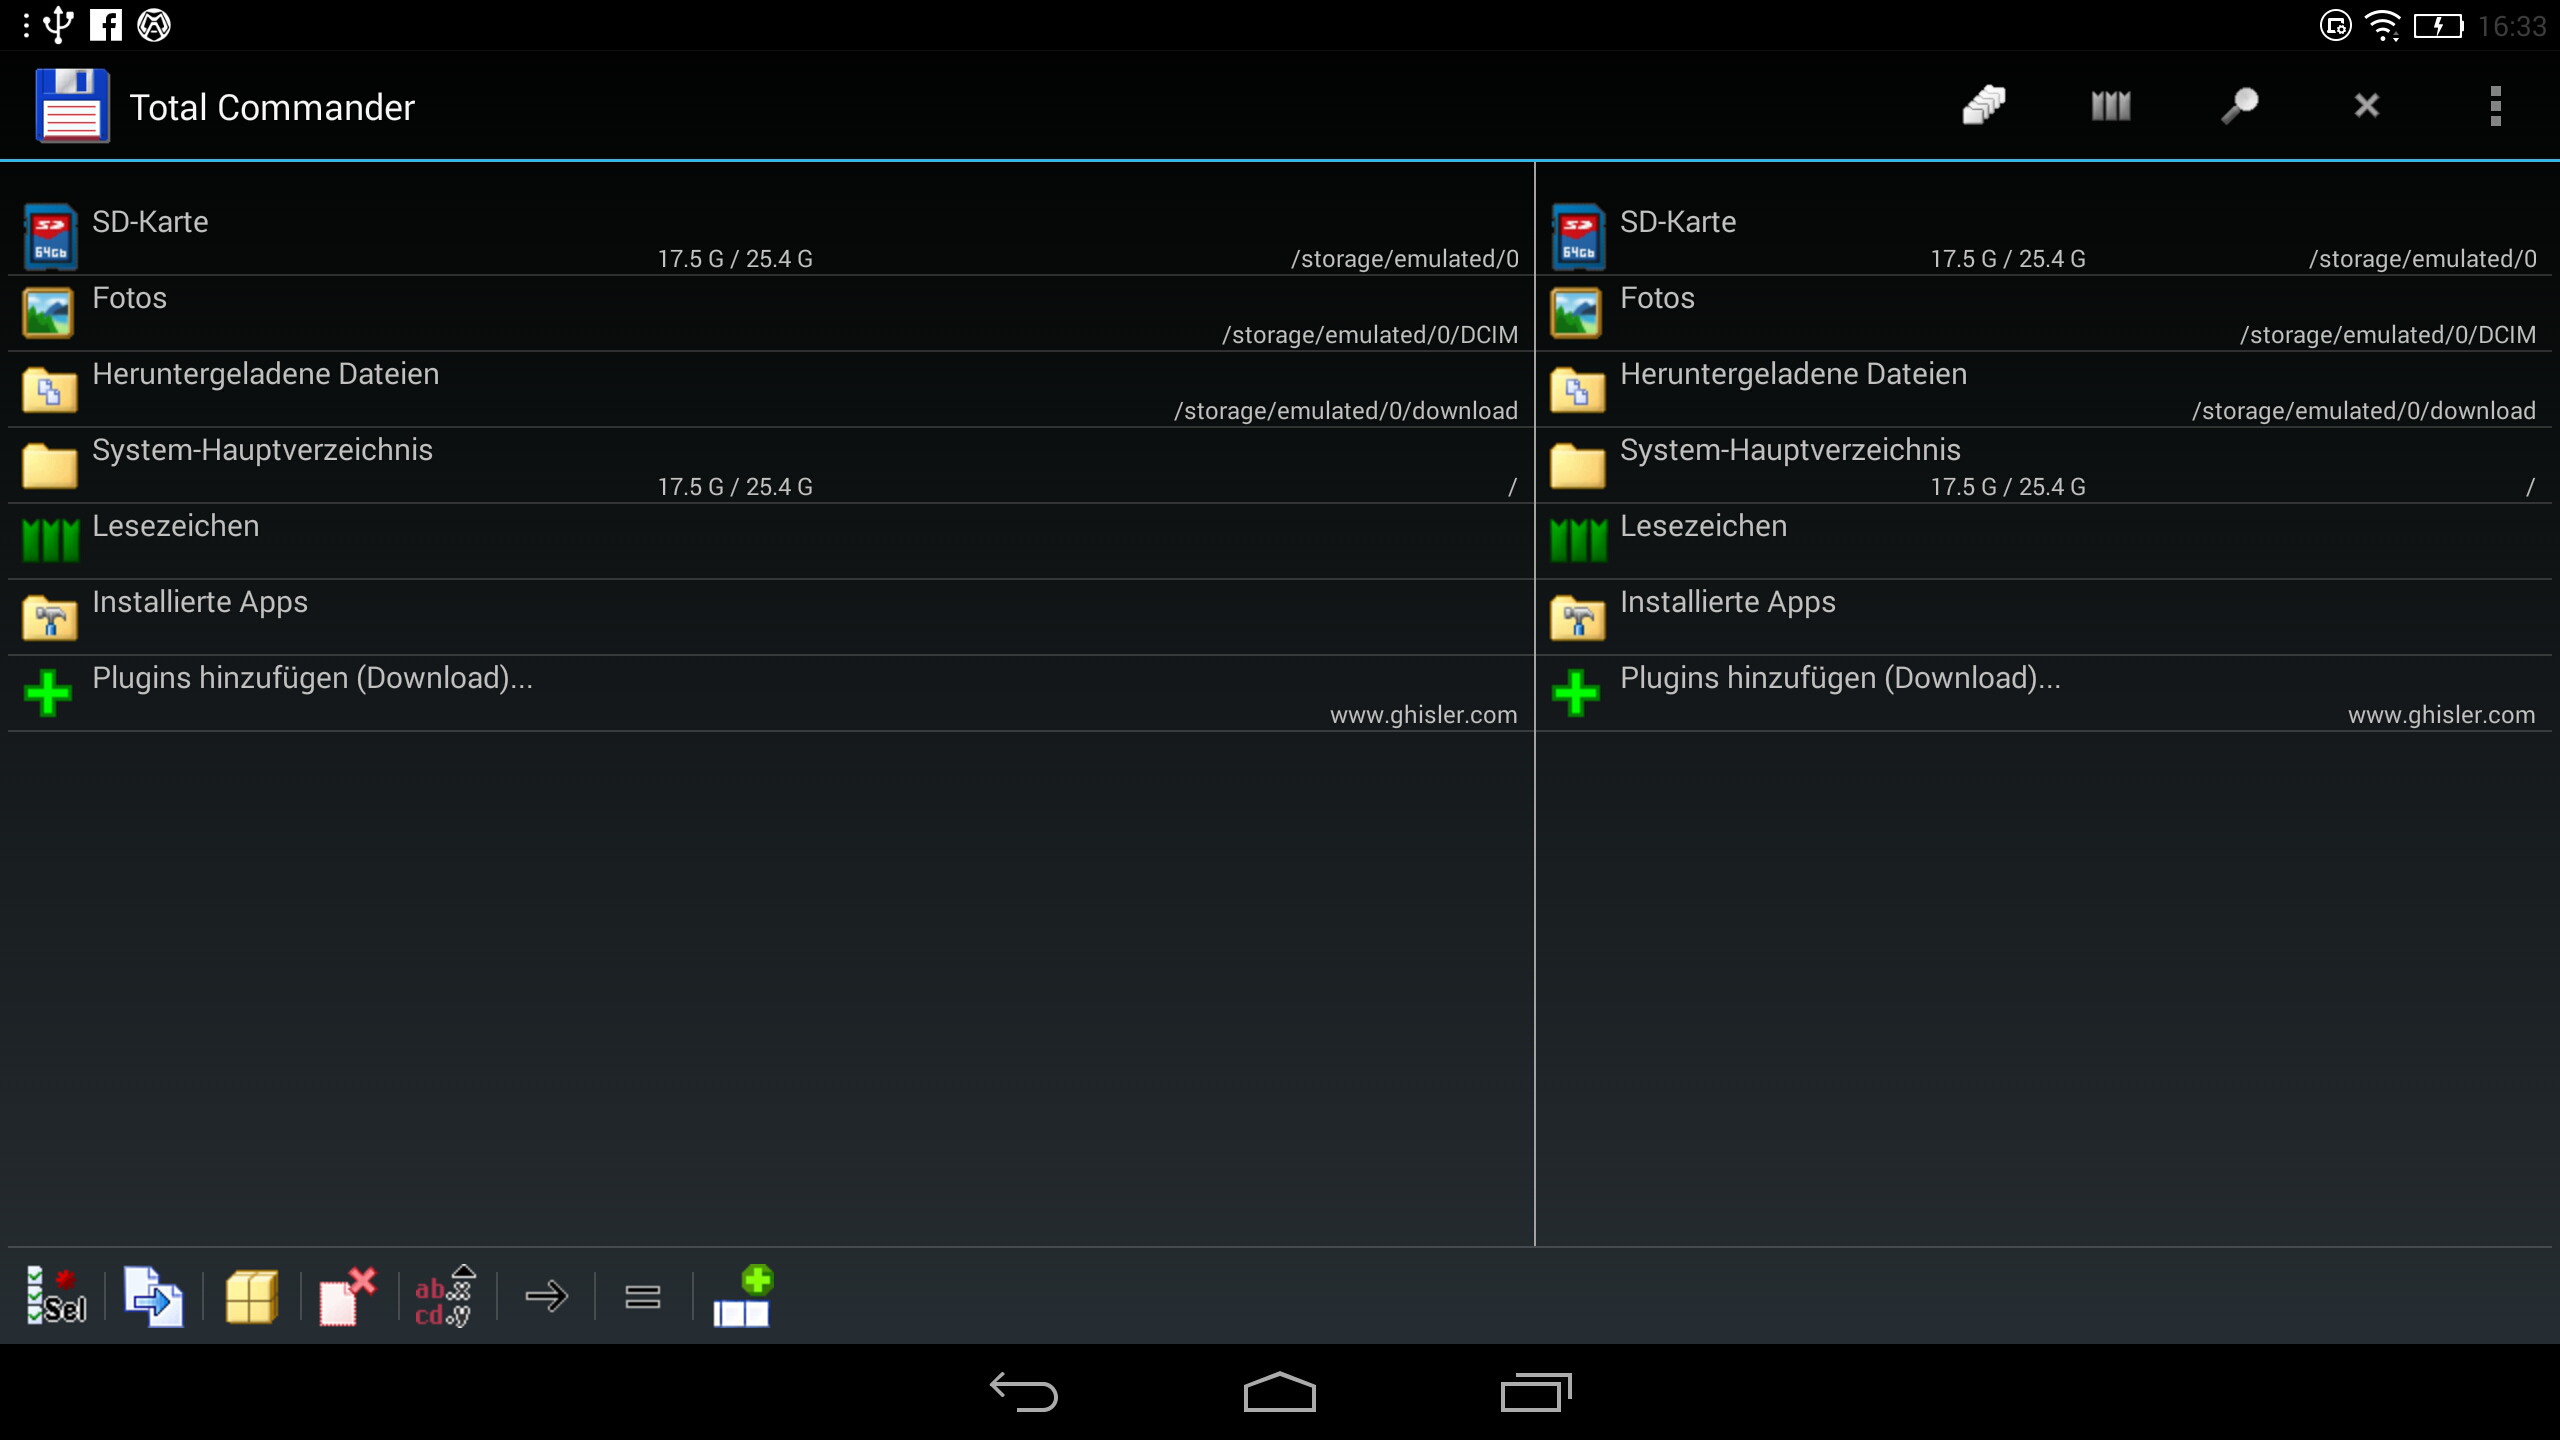Open Lesezeichen in the right panel
The image size is (2560, 1440).
point(2044,541)
